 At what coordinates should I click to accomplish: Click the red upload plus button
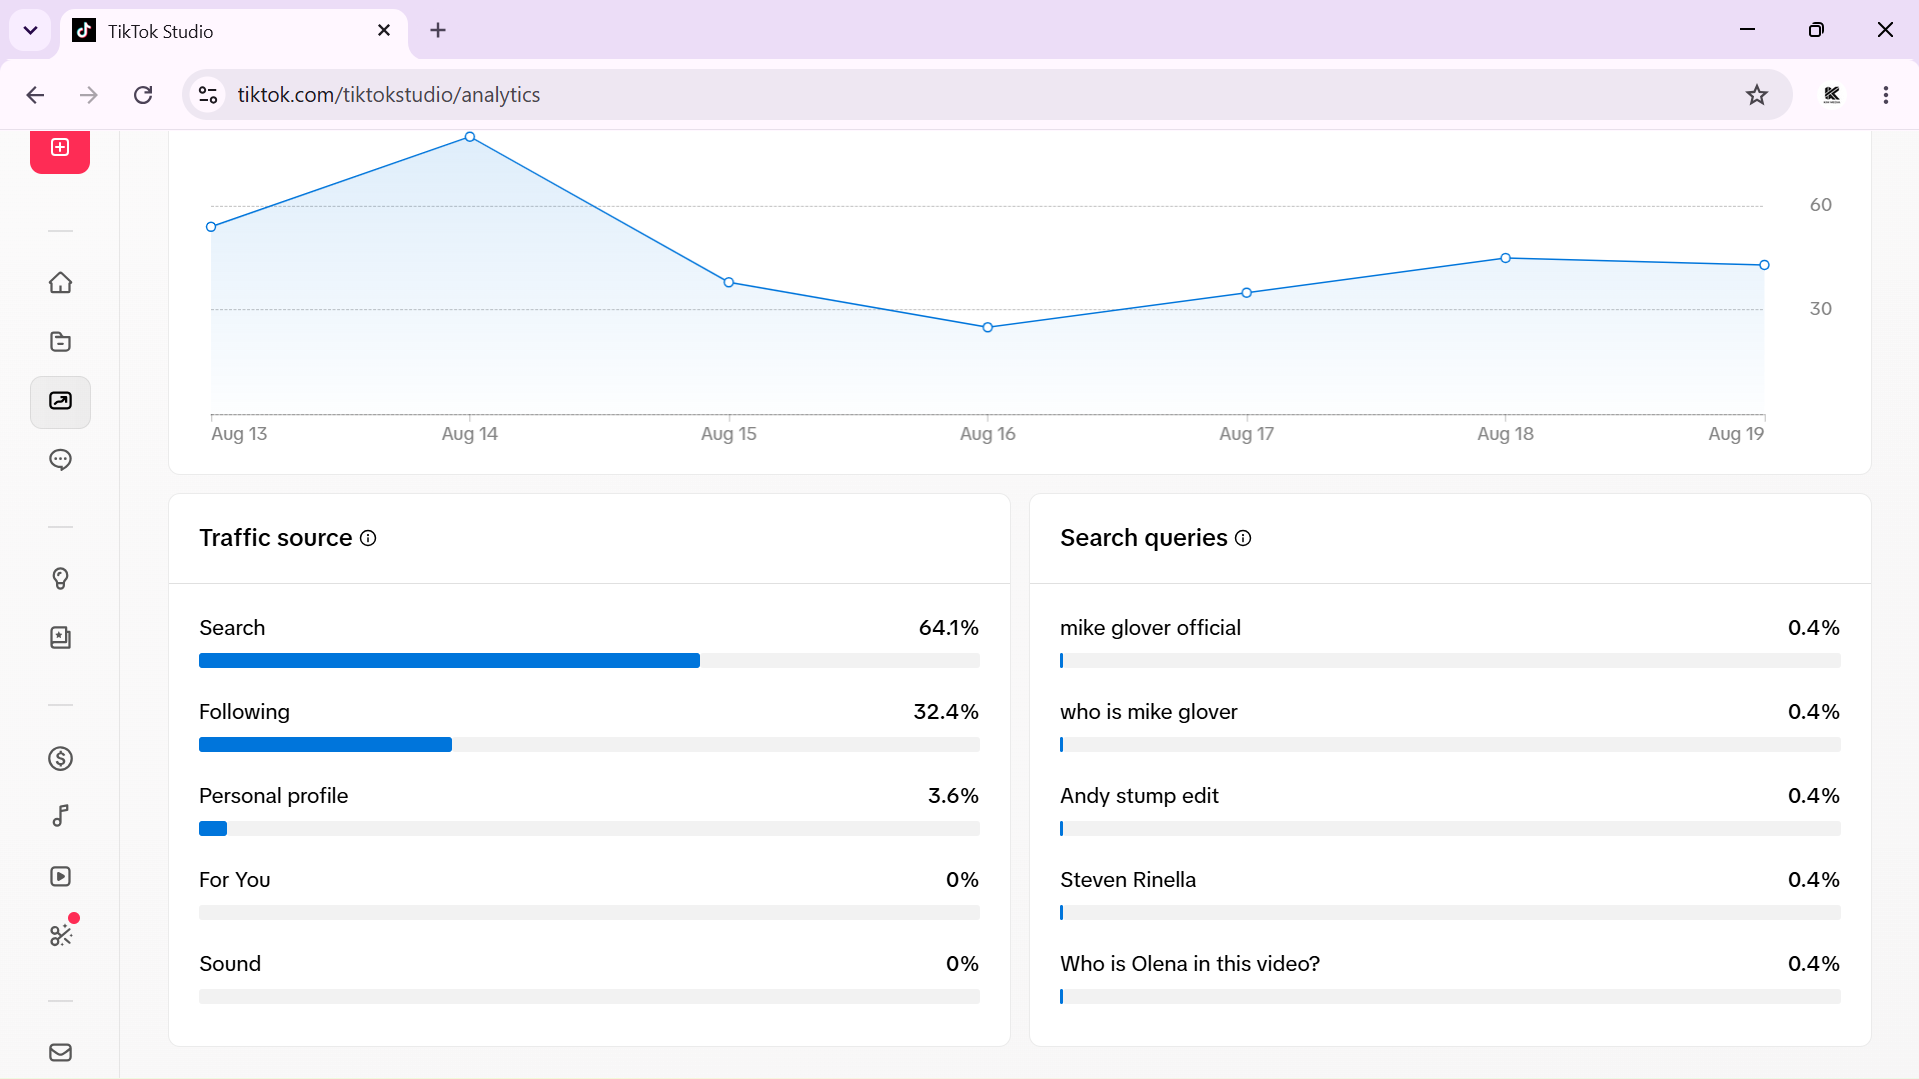(60, 150)
